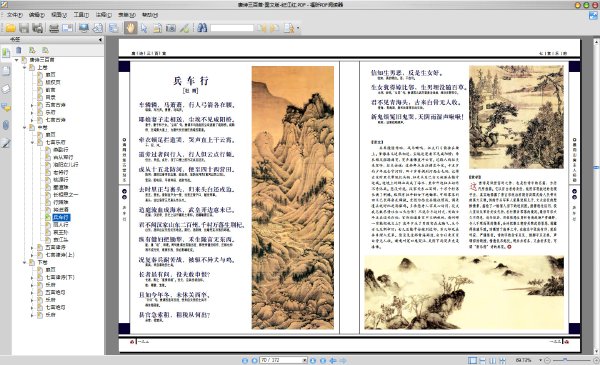Go to next page button

click(x=313, y=360)
